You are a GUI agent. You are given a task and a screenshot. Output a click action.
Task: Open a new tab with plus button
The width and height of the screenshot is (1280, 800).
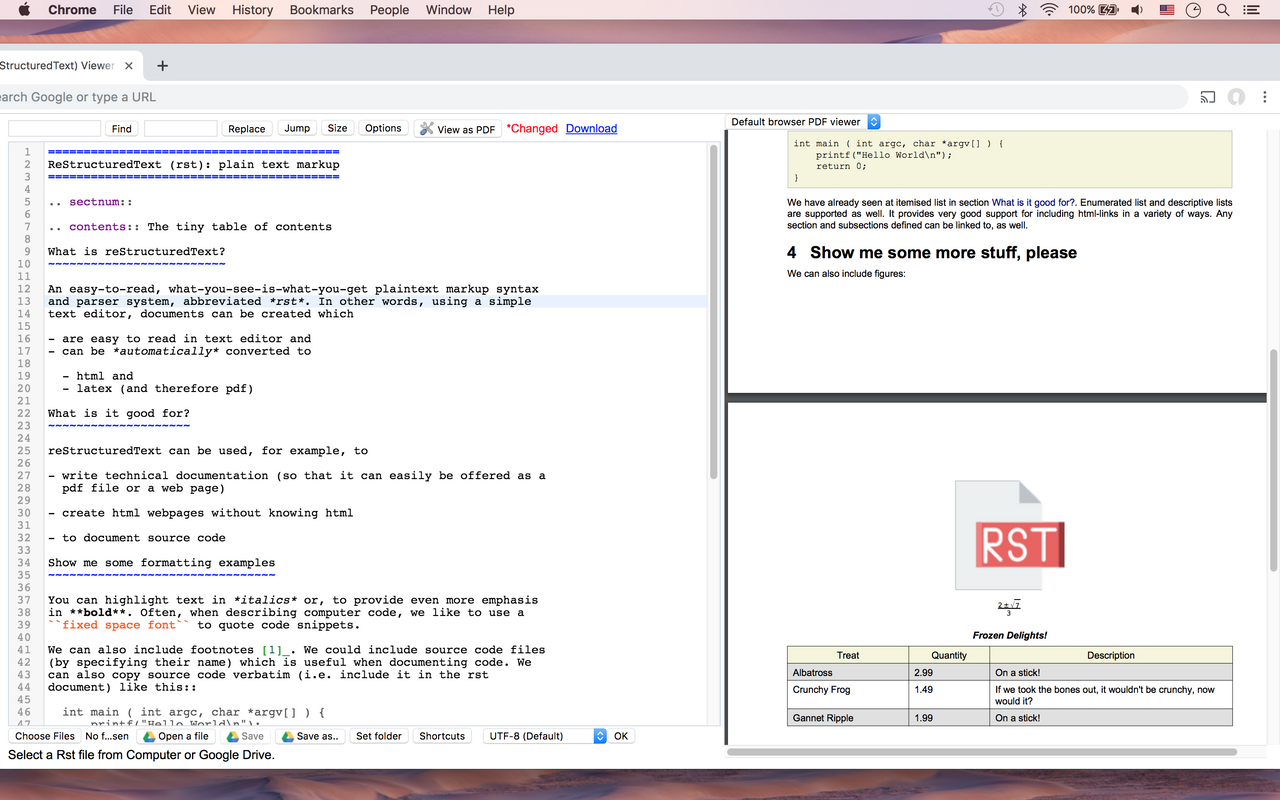(162, 66)
